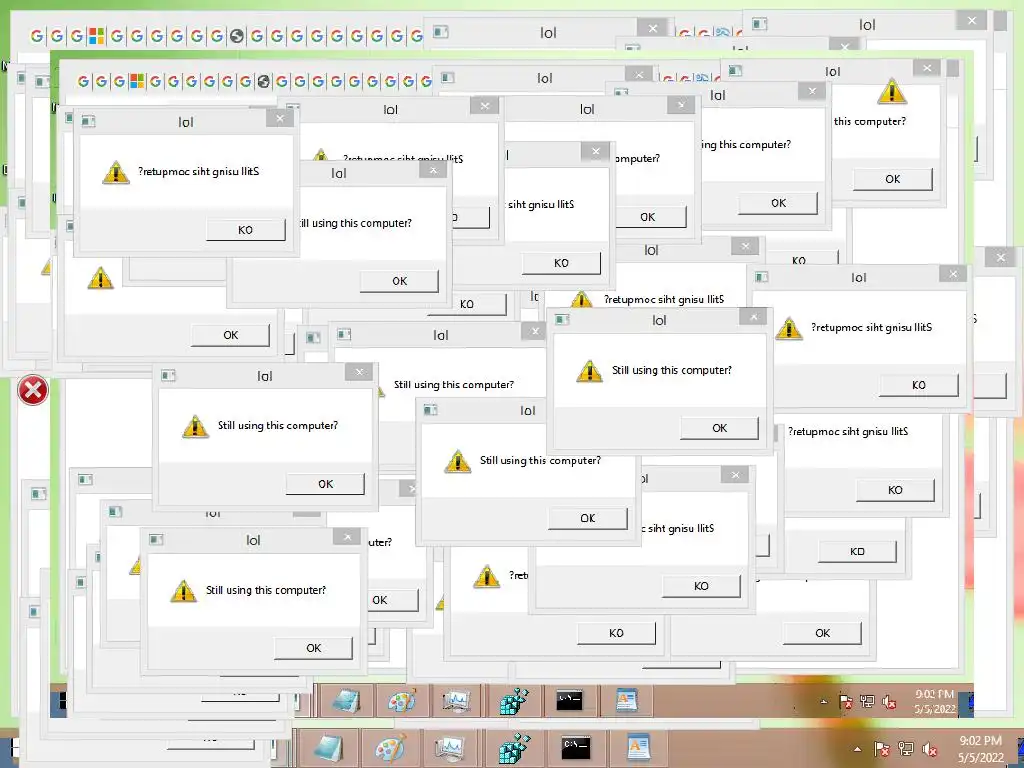Image resolution: width=1024 pixels, height=768 pixels.
Task: Click KO under the iconless '?retupmoc siht gnisu llitS' text
Action: 895,490
